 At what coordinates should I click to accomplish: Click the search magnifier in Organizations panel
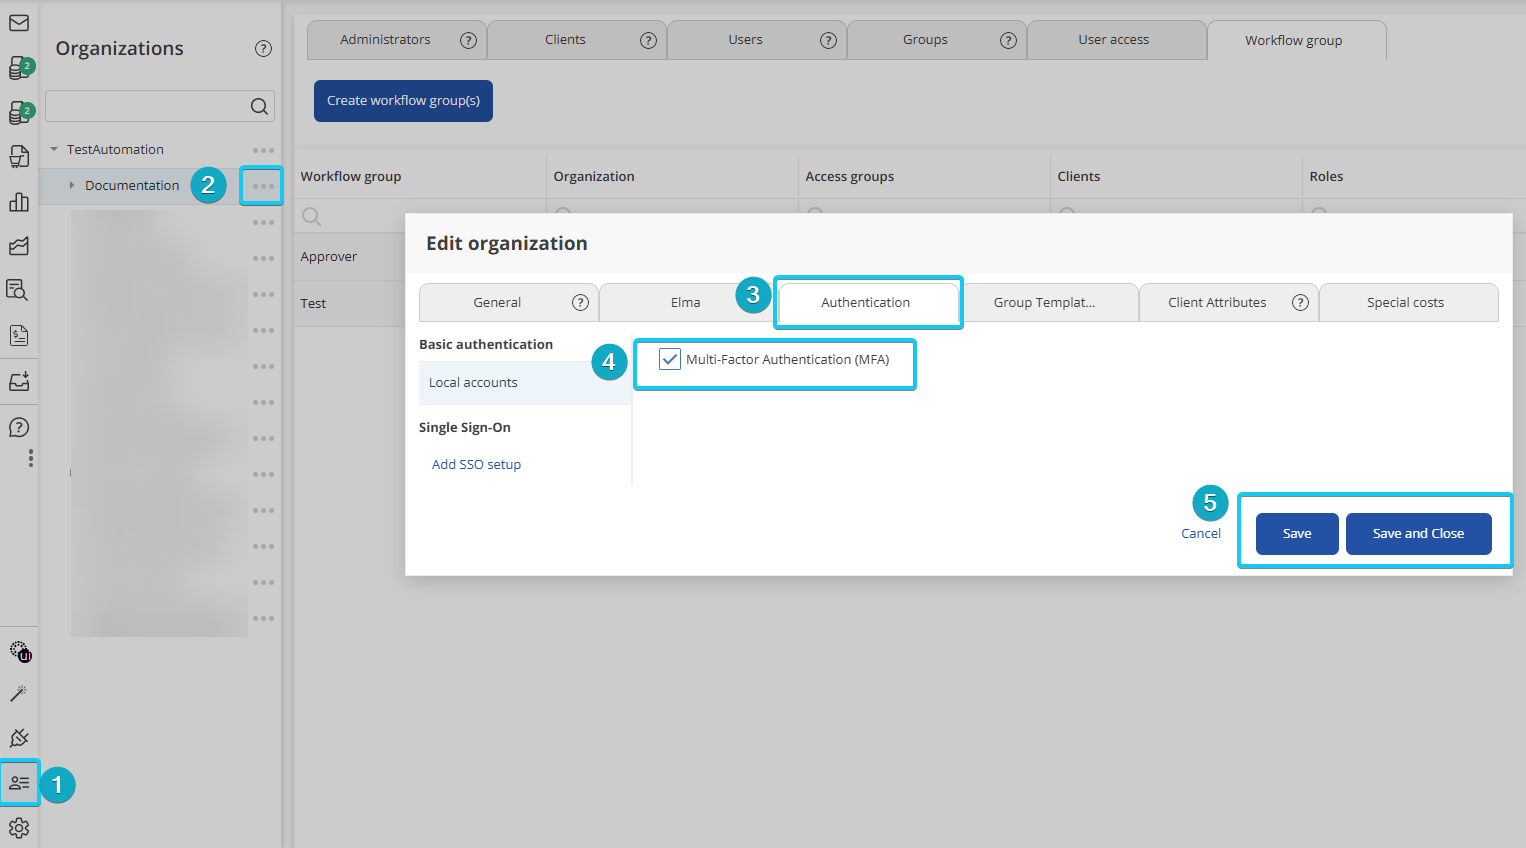259,106
